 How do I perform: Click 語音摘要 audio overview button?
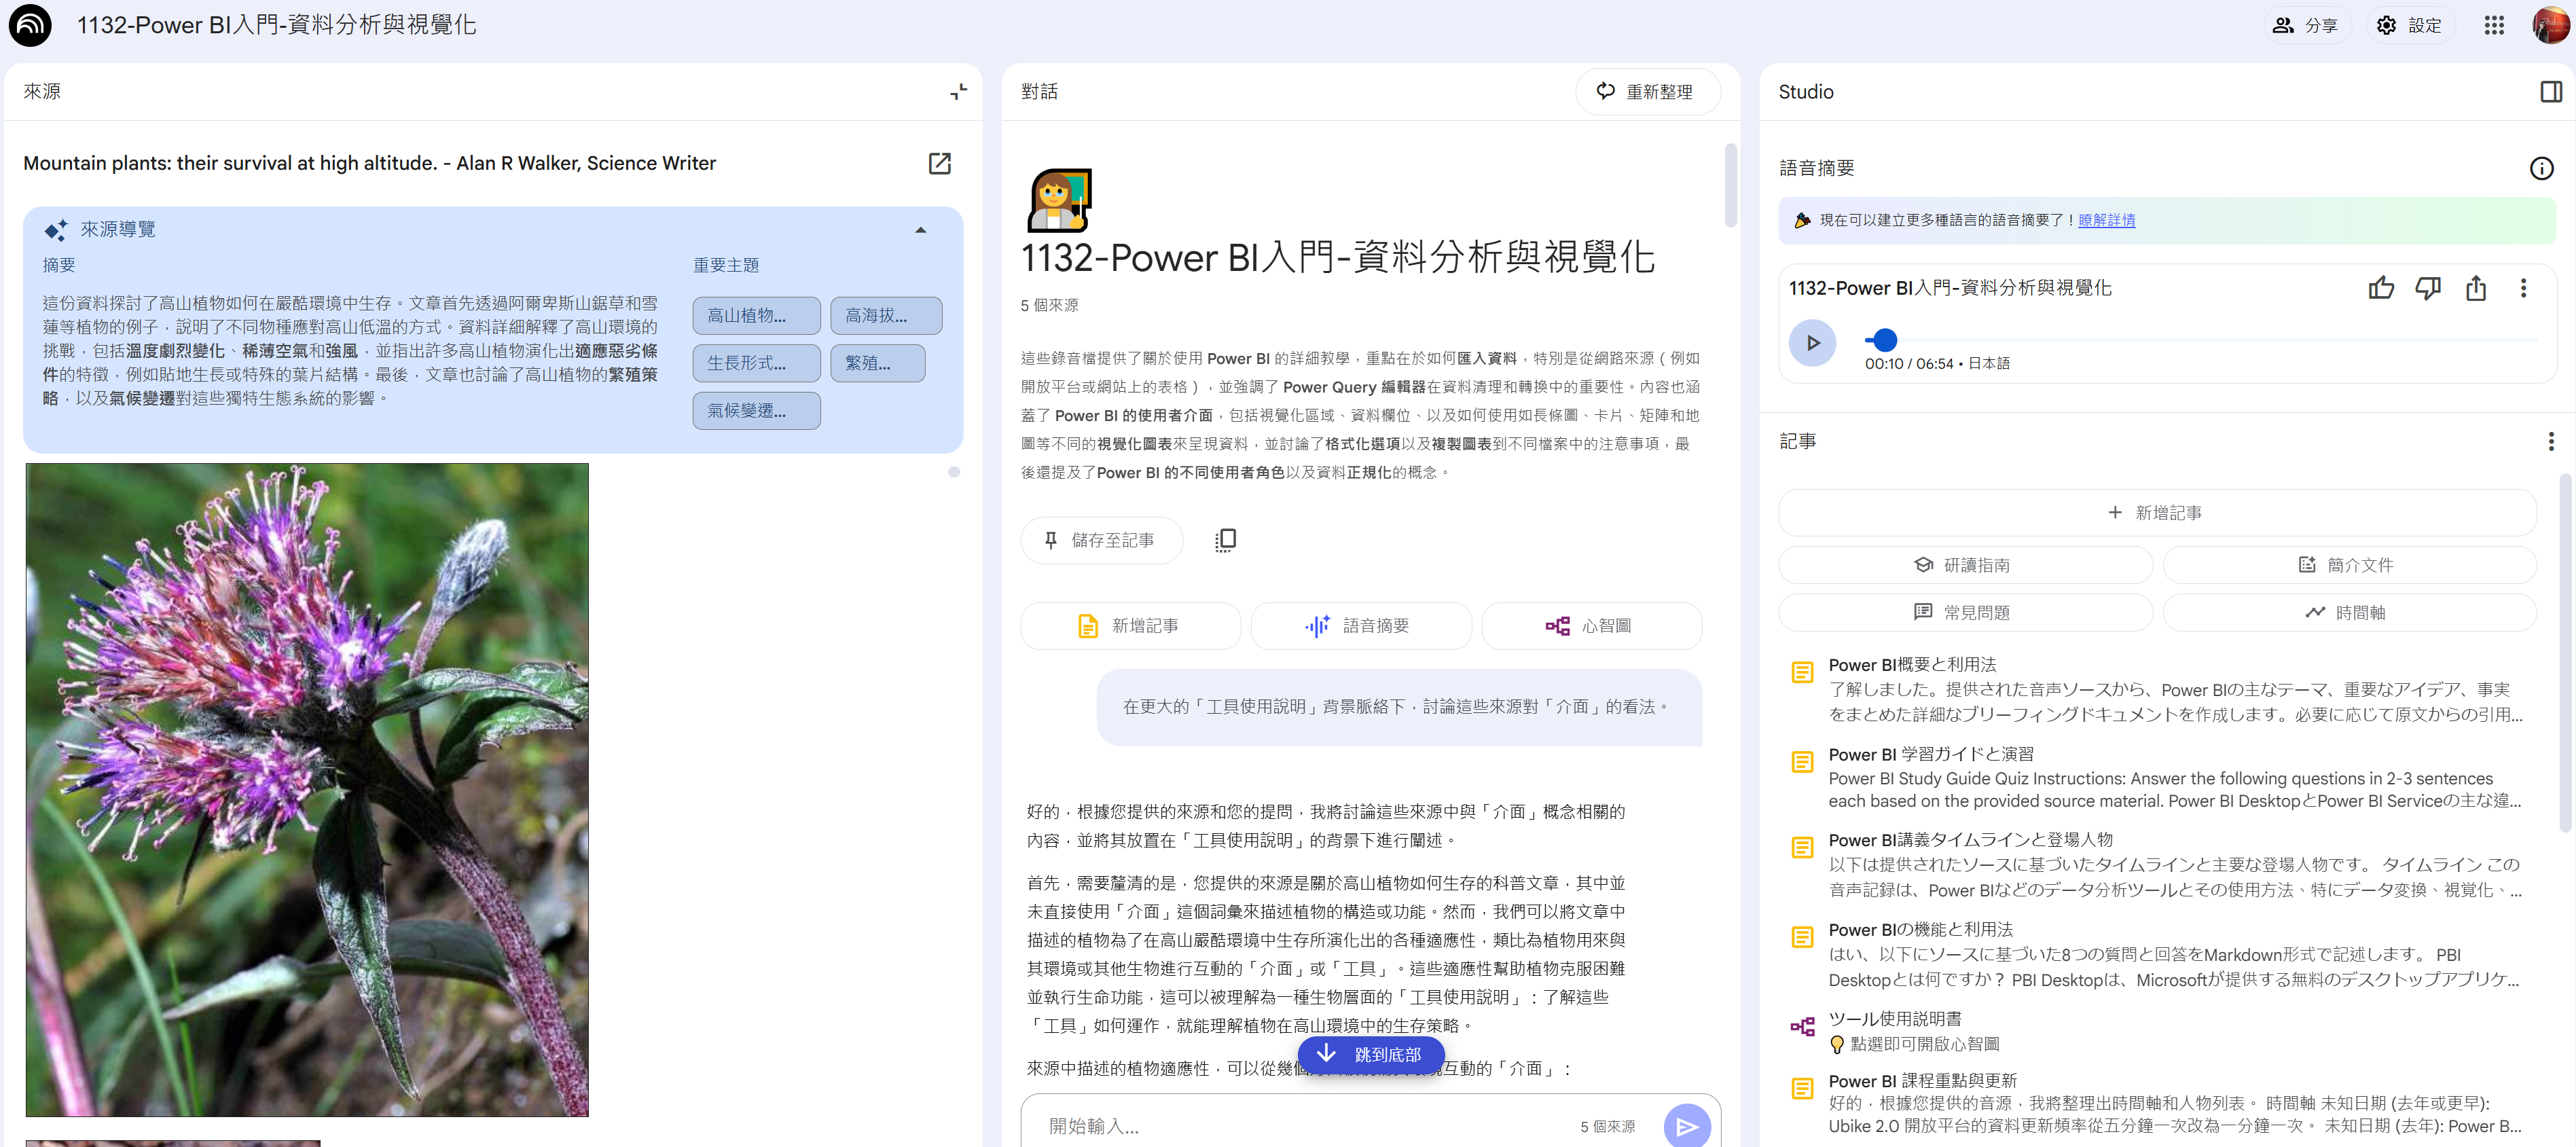(1360, 626)
